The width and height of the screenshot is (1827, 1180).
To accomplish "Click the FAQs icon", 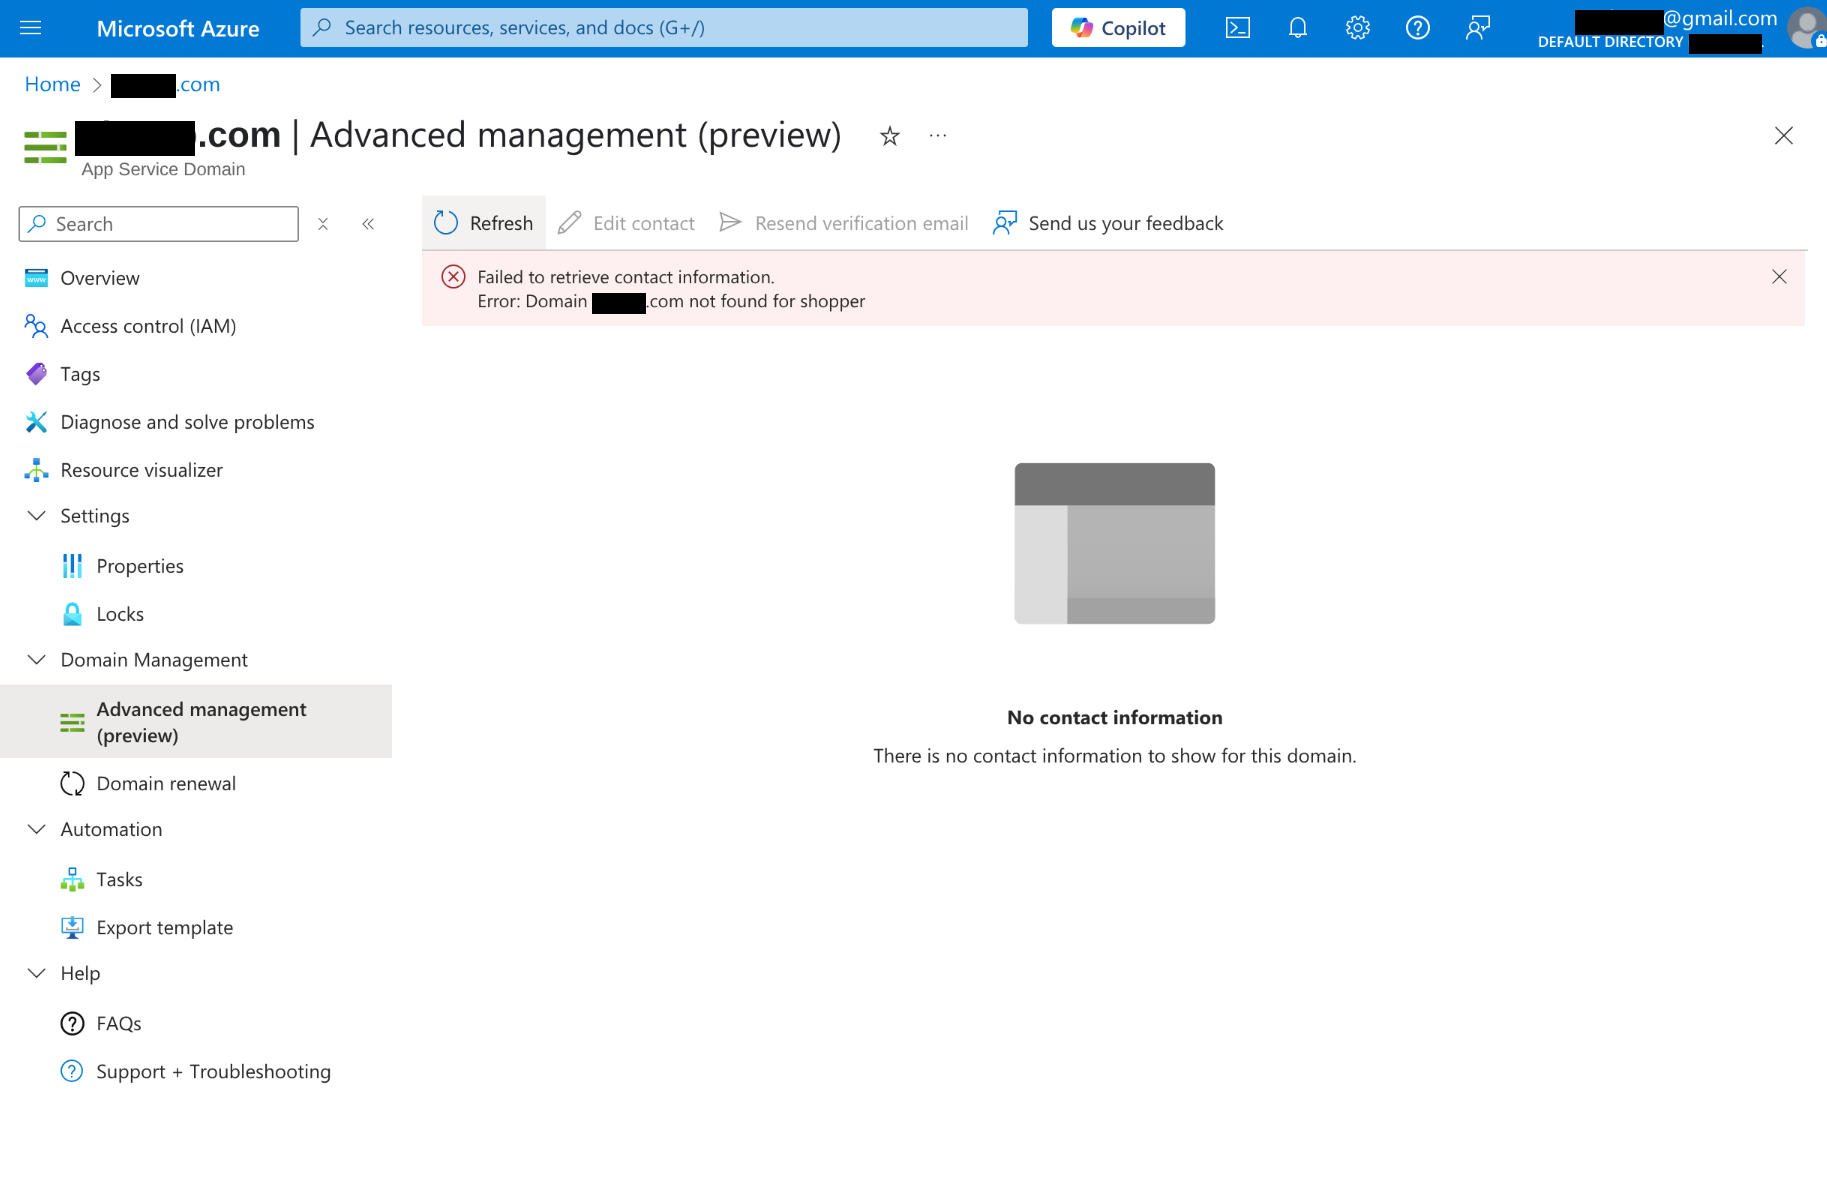I will 72,1024.
